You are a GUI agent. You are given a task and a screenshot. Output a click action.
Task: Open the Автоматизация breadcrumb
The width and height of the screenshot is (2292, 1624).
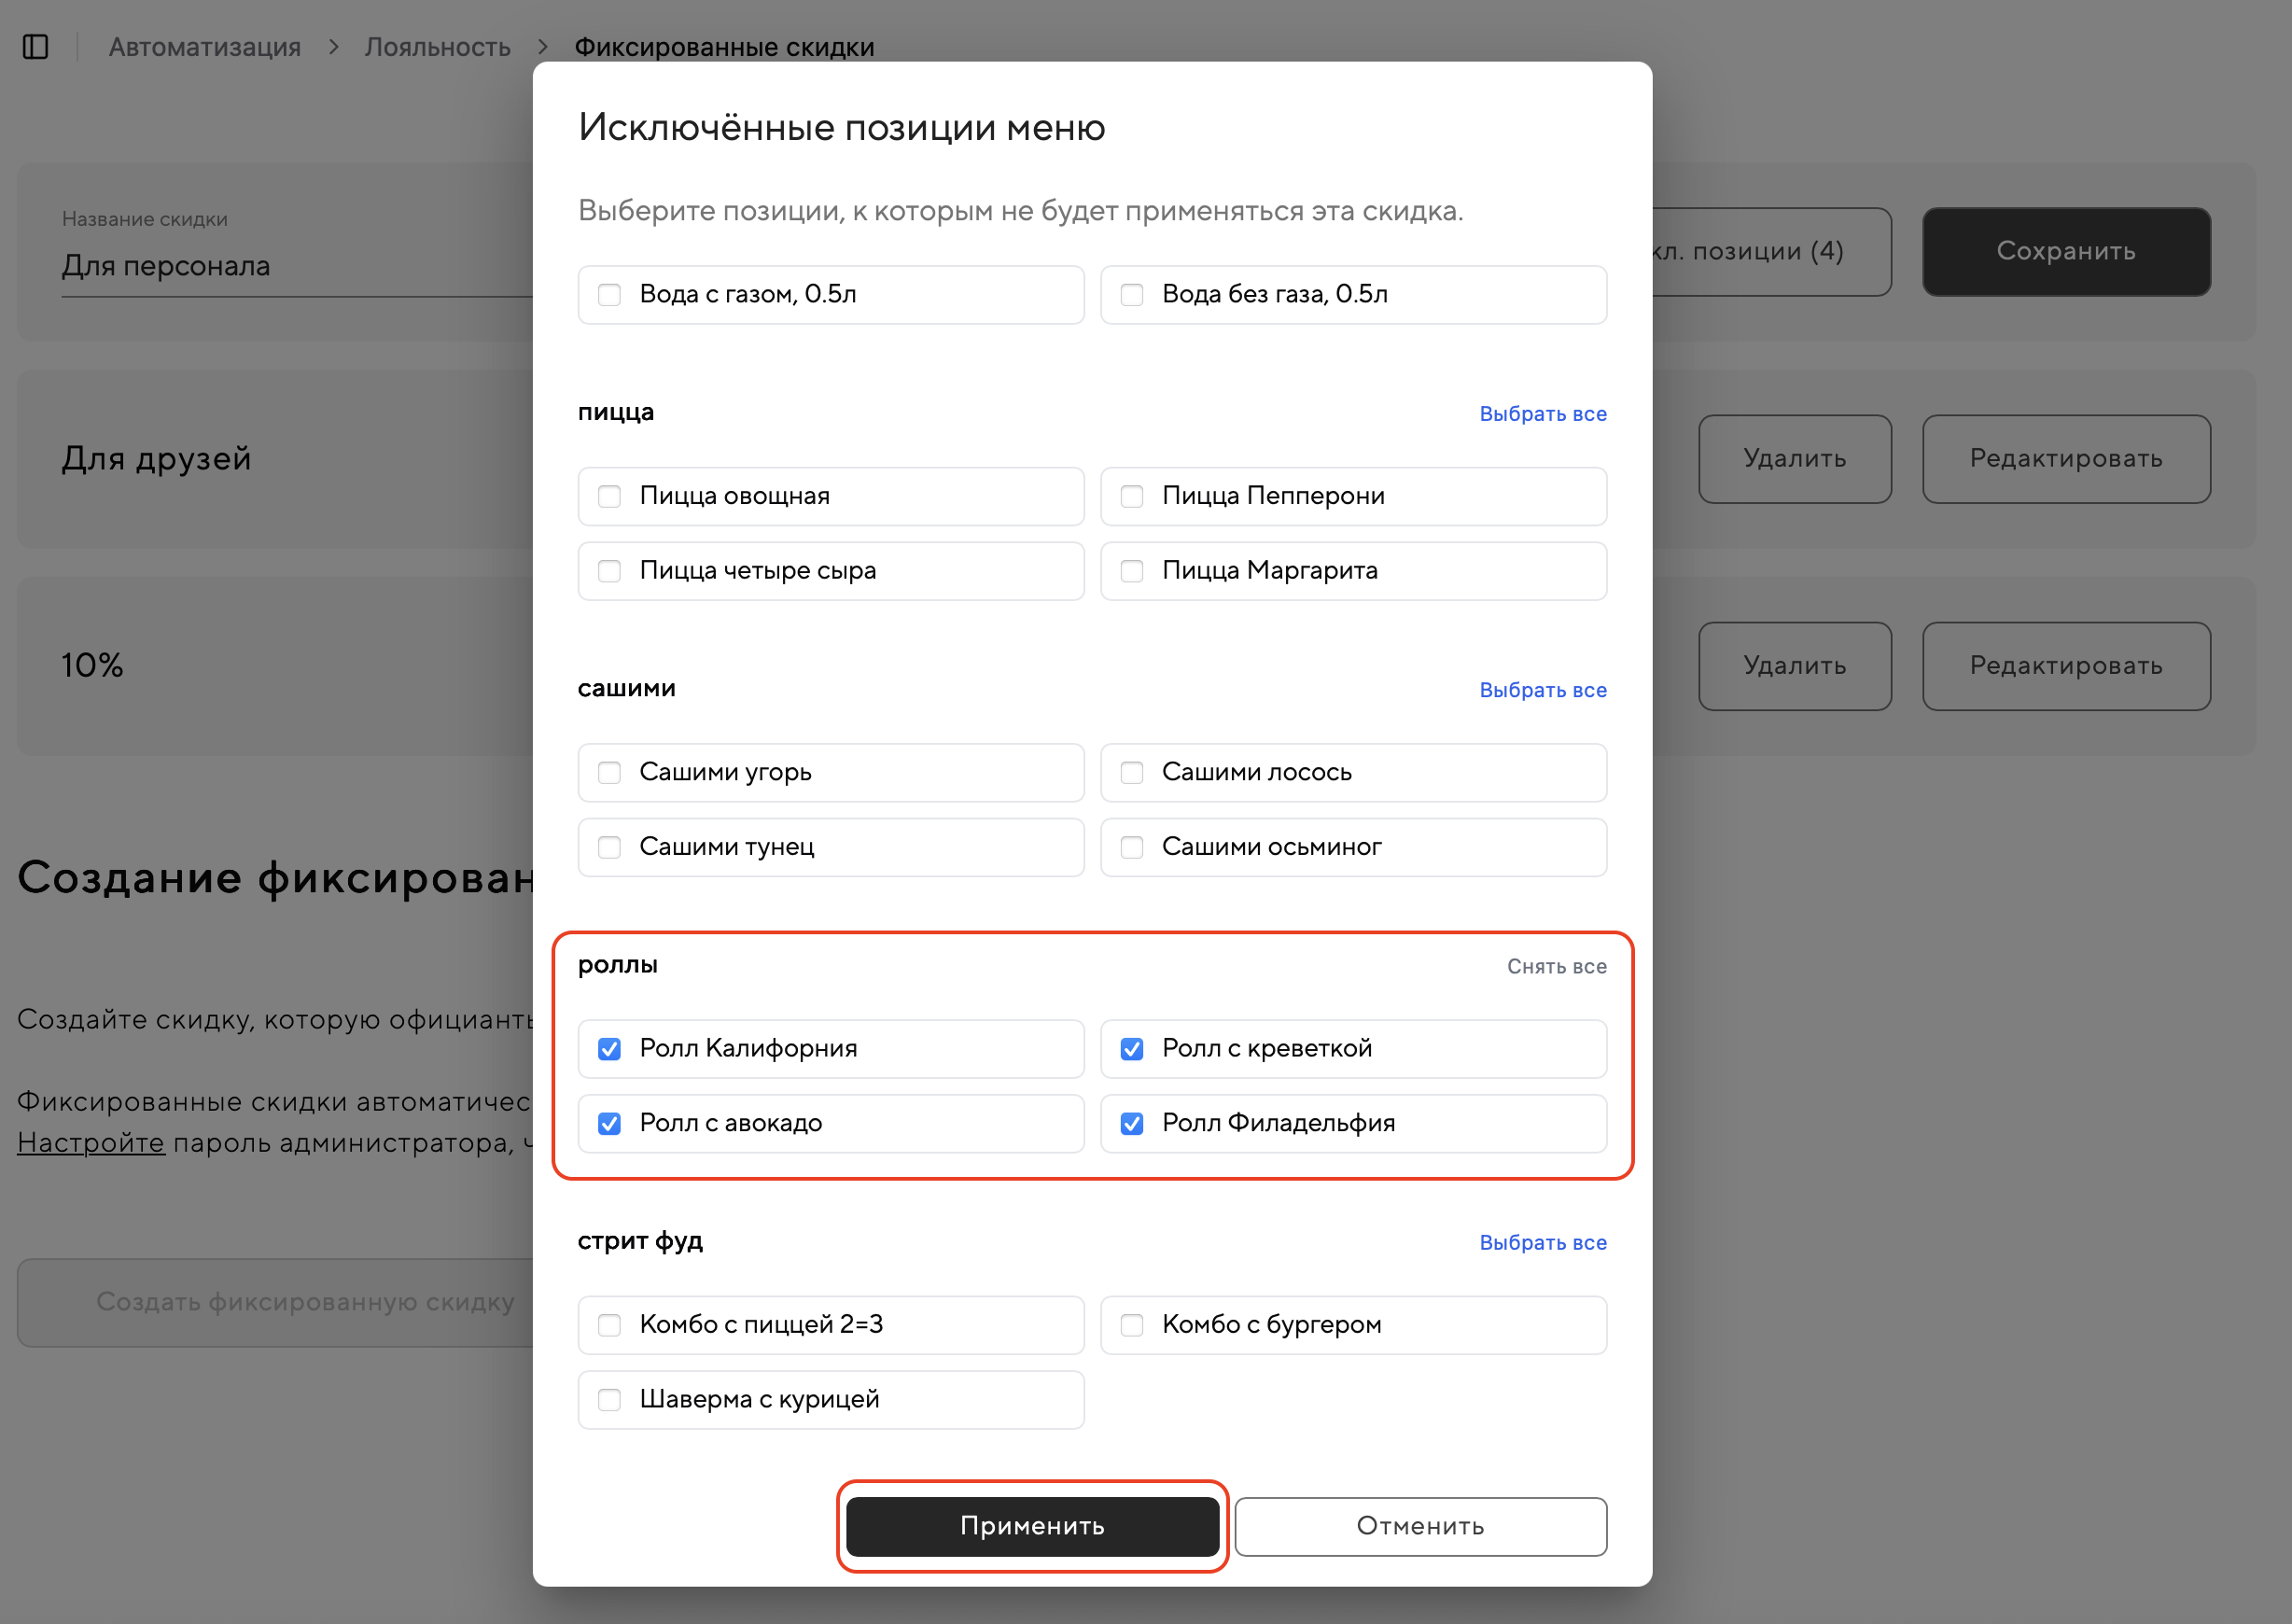point(204,47)
